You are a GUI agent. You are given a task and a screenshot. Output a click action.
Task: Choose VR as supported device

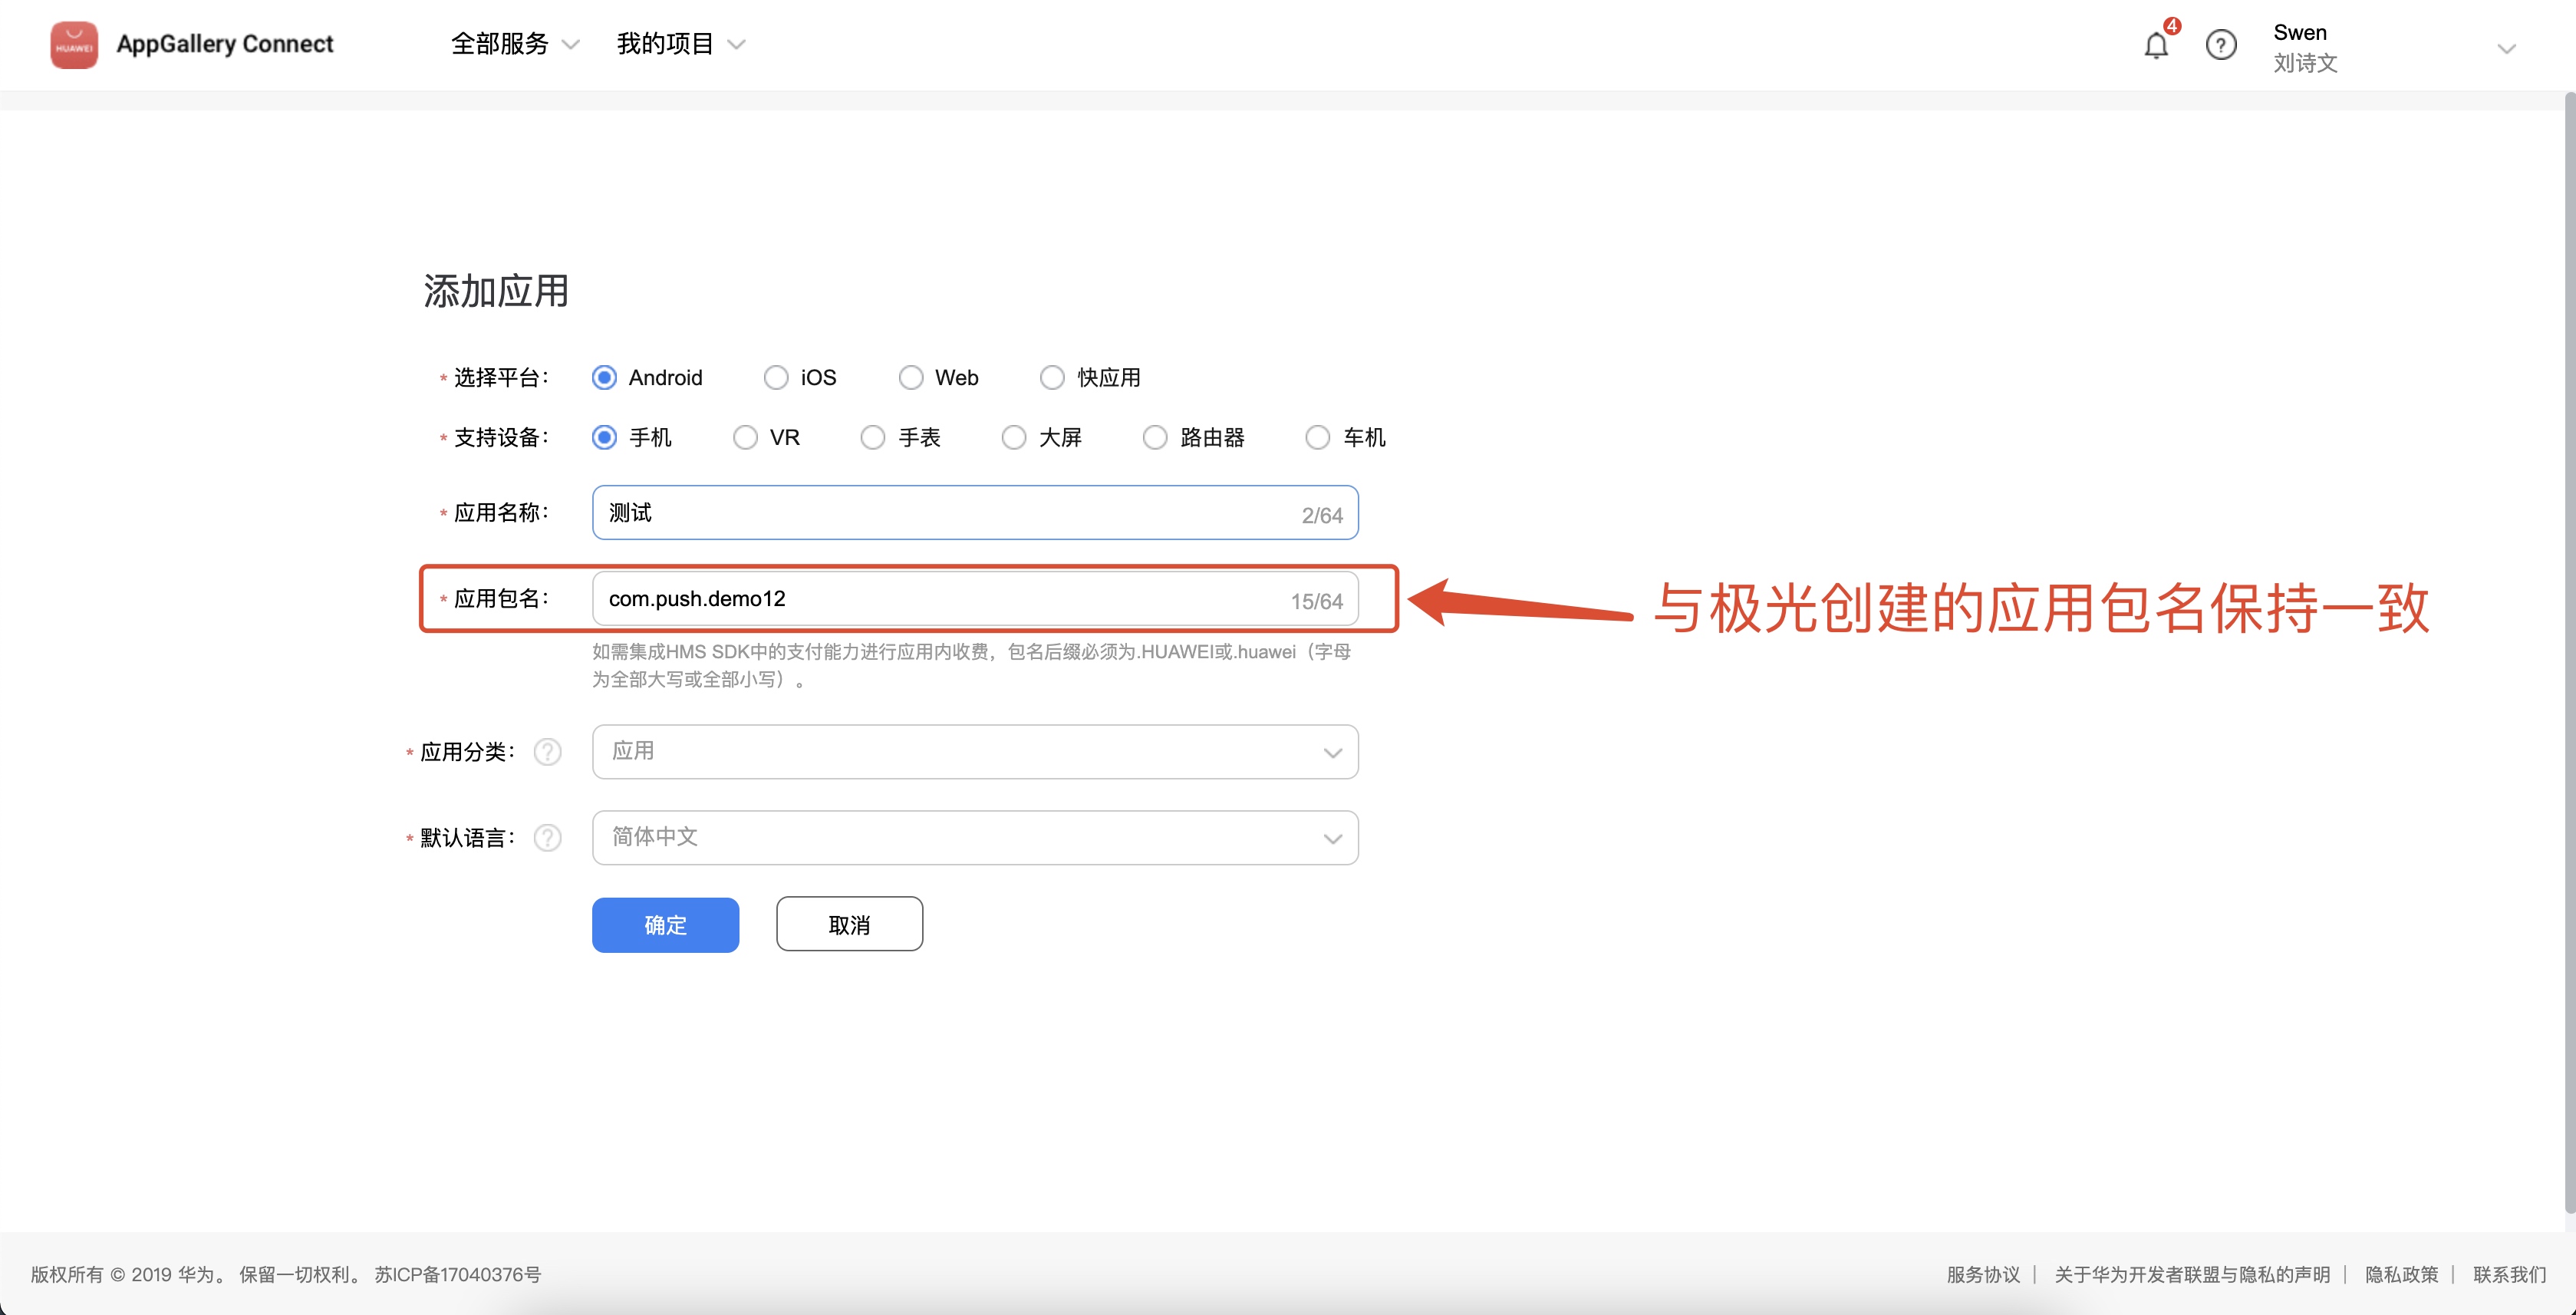click(x=745, y=438)
